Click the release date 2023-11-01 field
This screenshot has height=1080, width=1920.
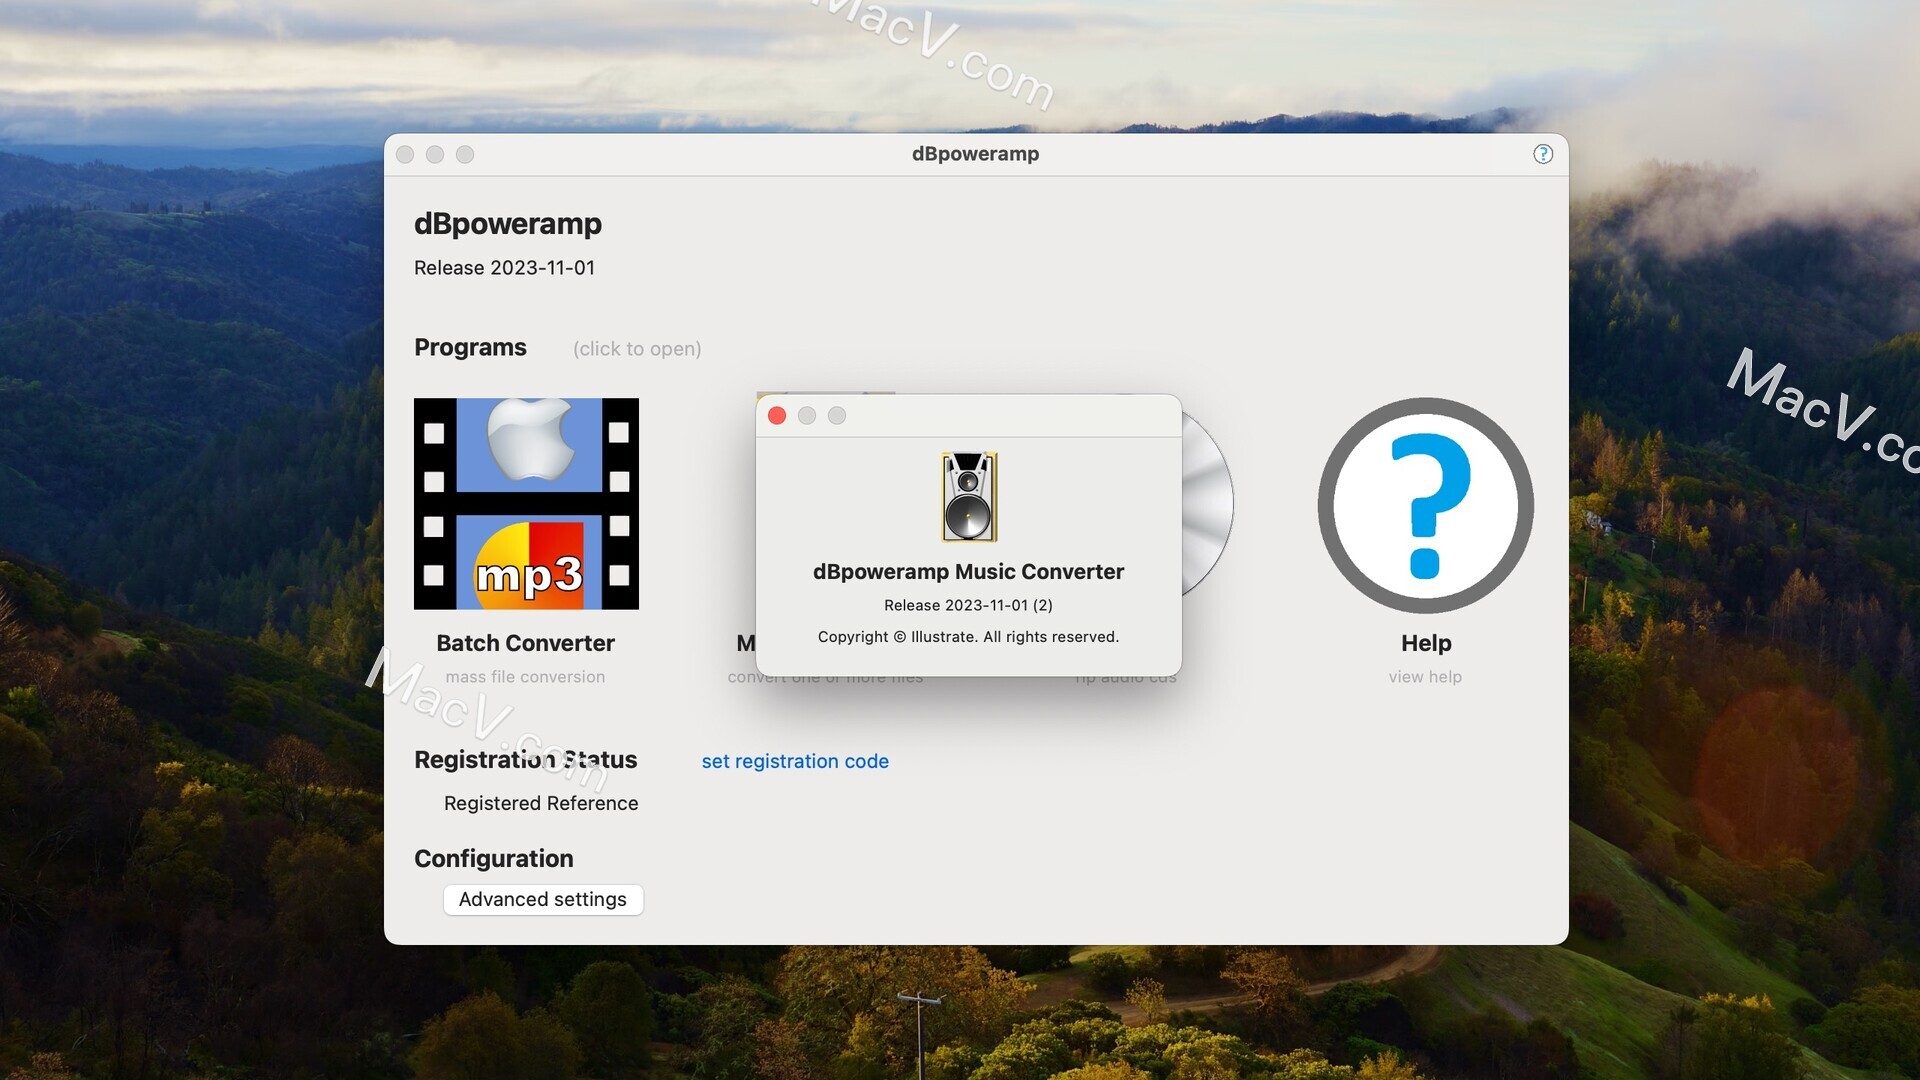coord(504,268)
